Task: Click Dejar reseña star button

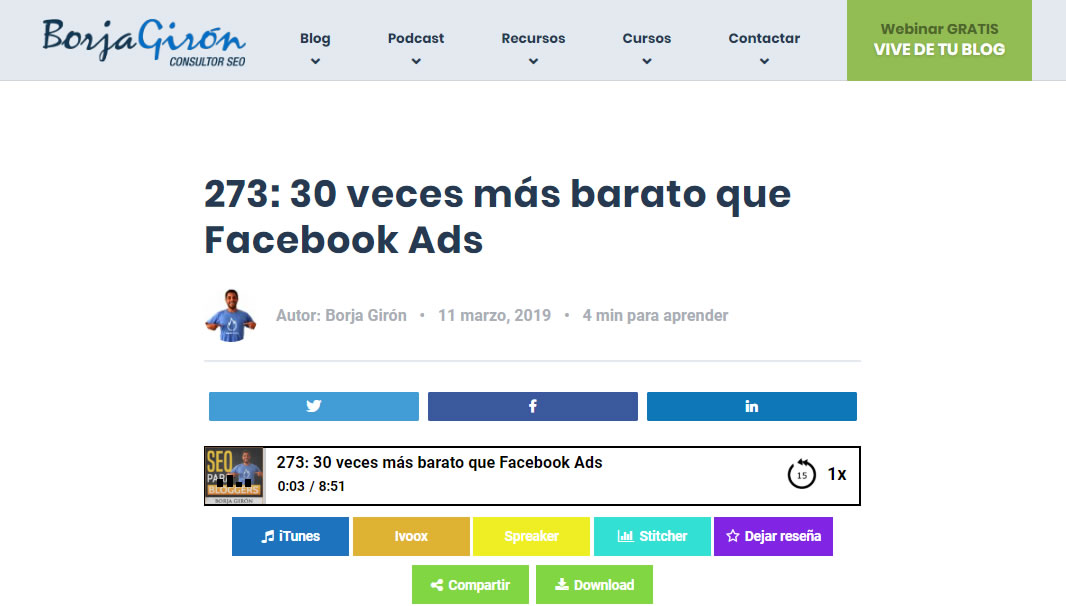Action: click(x=773, y=536)
